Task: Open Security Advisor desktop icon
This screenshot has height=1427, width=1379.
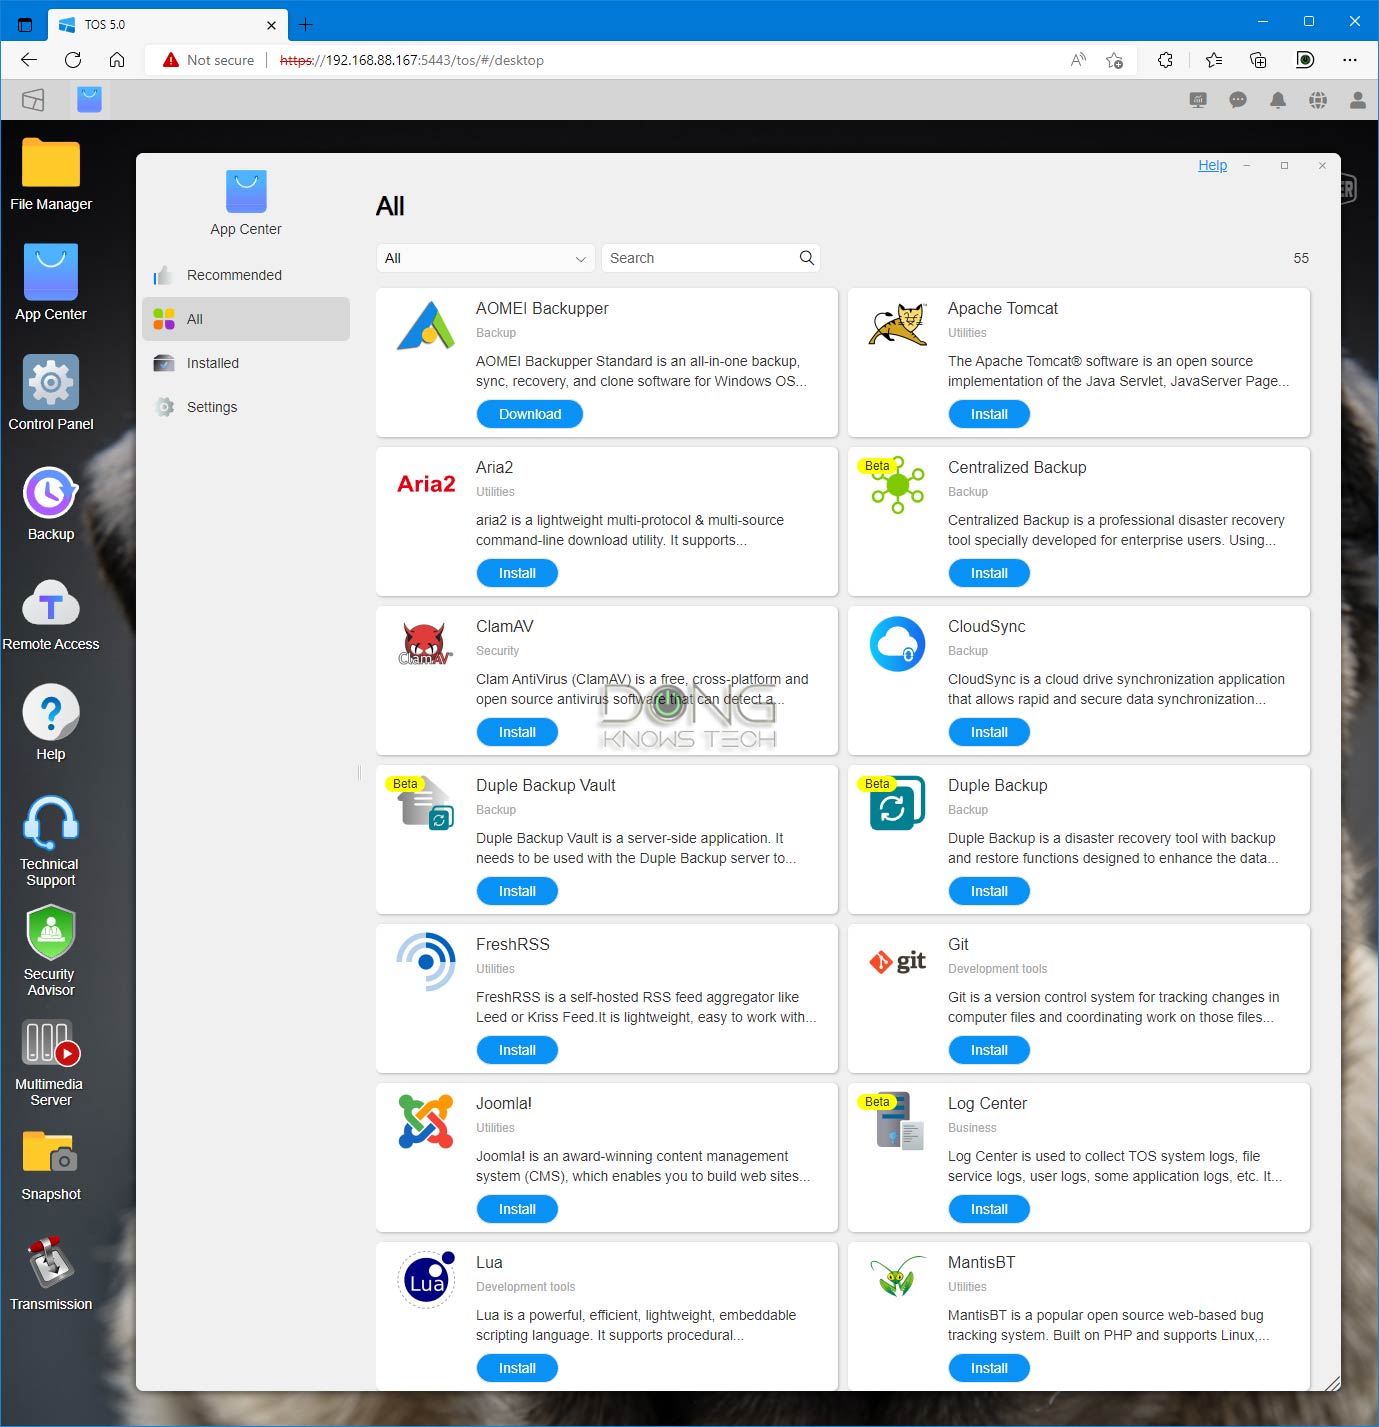Action: pyautogui.click(x=51, y=948)
